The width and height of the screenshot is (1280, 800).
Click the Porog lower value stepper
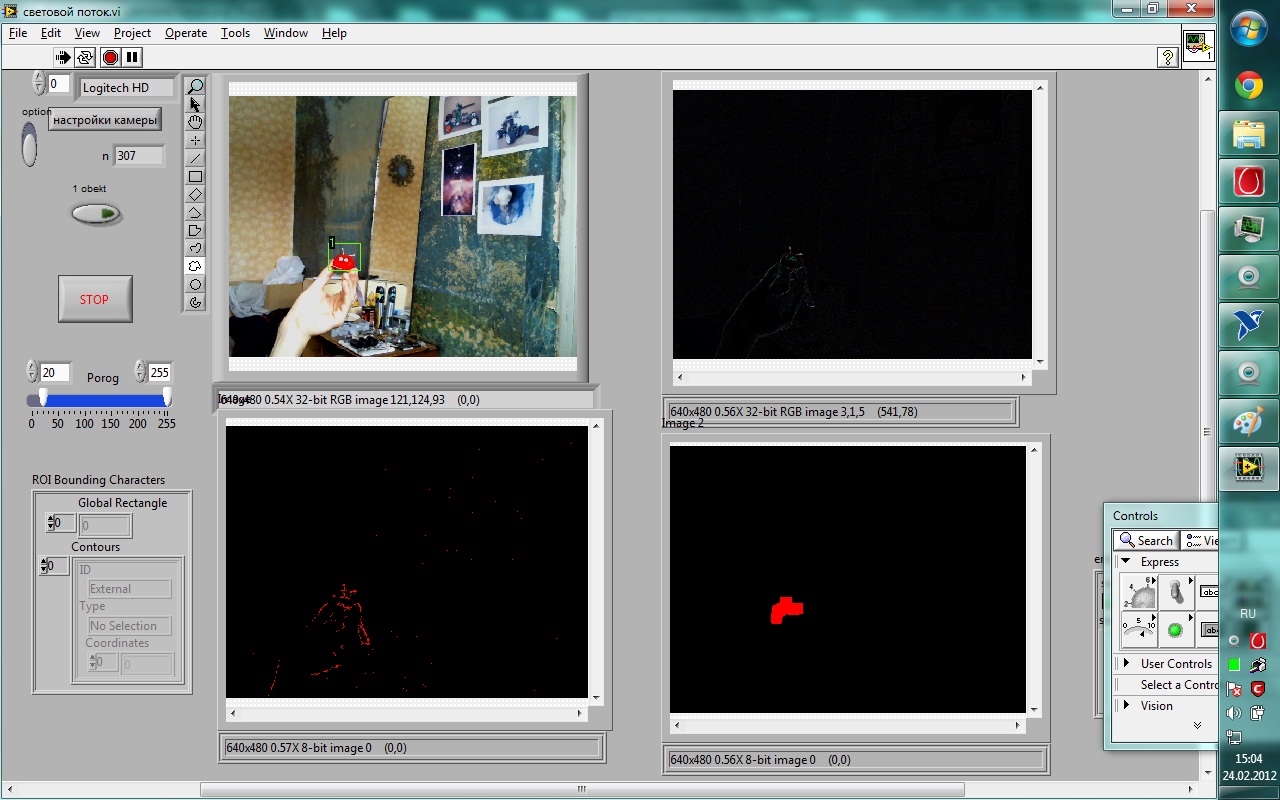point(32,372)
